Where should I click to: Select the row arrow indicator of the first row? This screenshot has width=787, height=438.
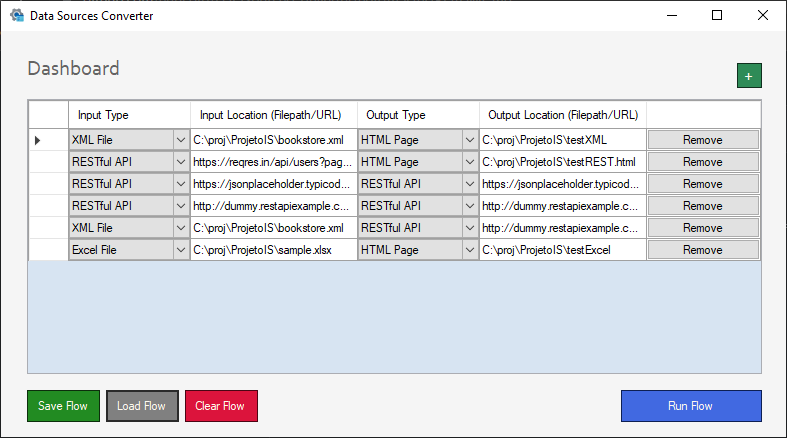[x=38, y=140]
